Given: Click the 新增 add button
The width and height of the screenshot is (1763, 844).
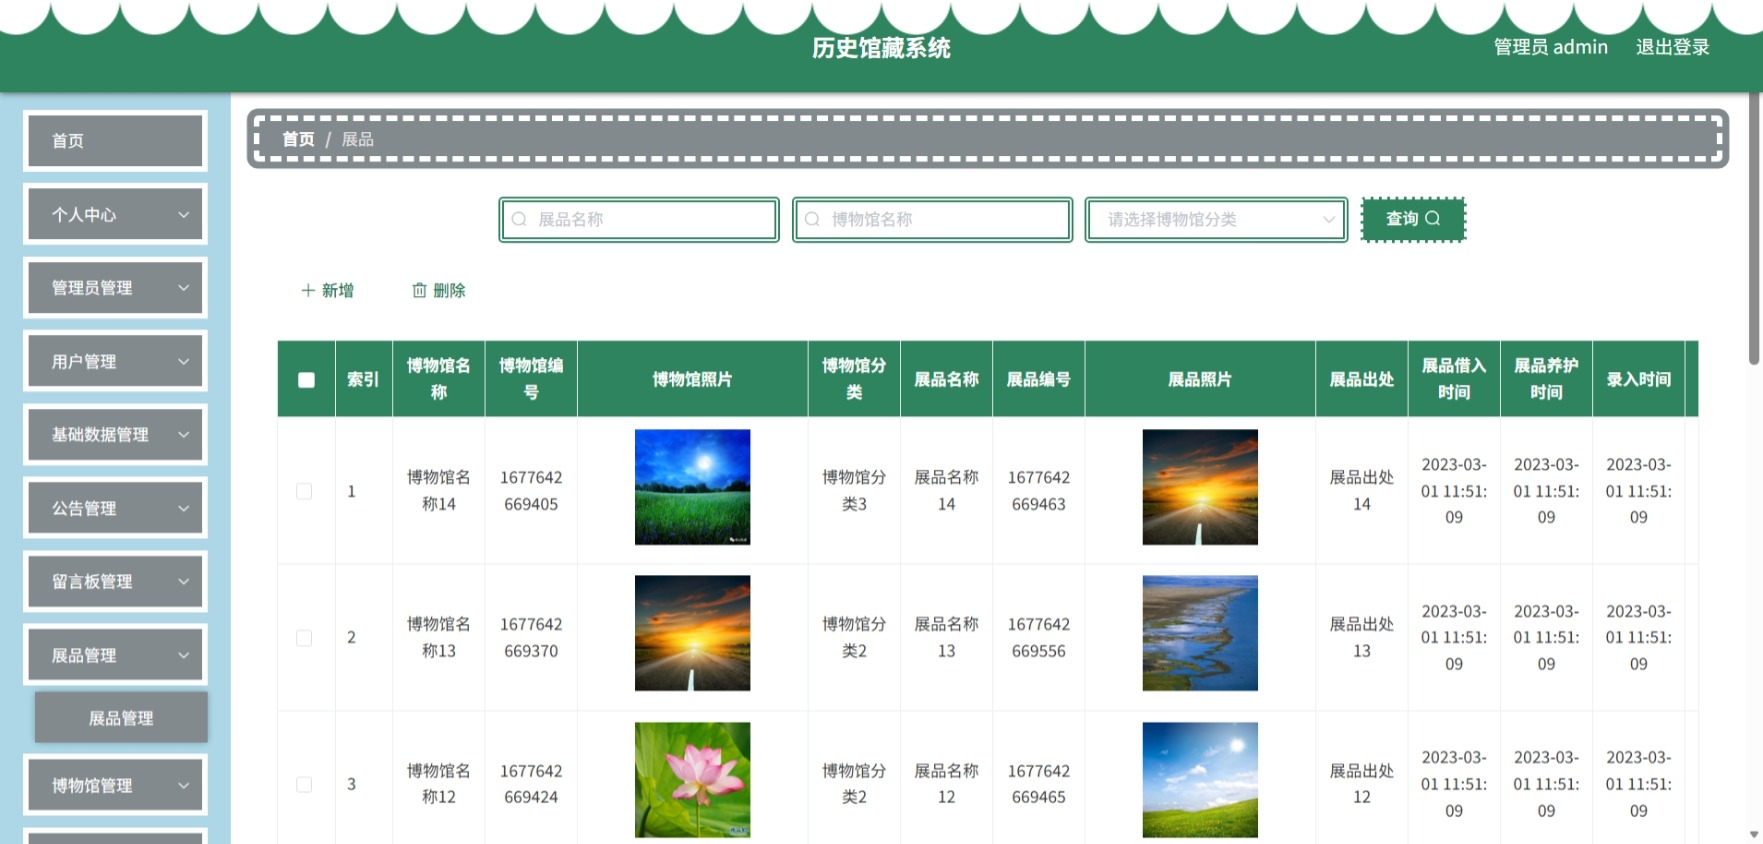Looking at the screenshot, I should point(327,290).
